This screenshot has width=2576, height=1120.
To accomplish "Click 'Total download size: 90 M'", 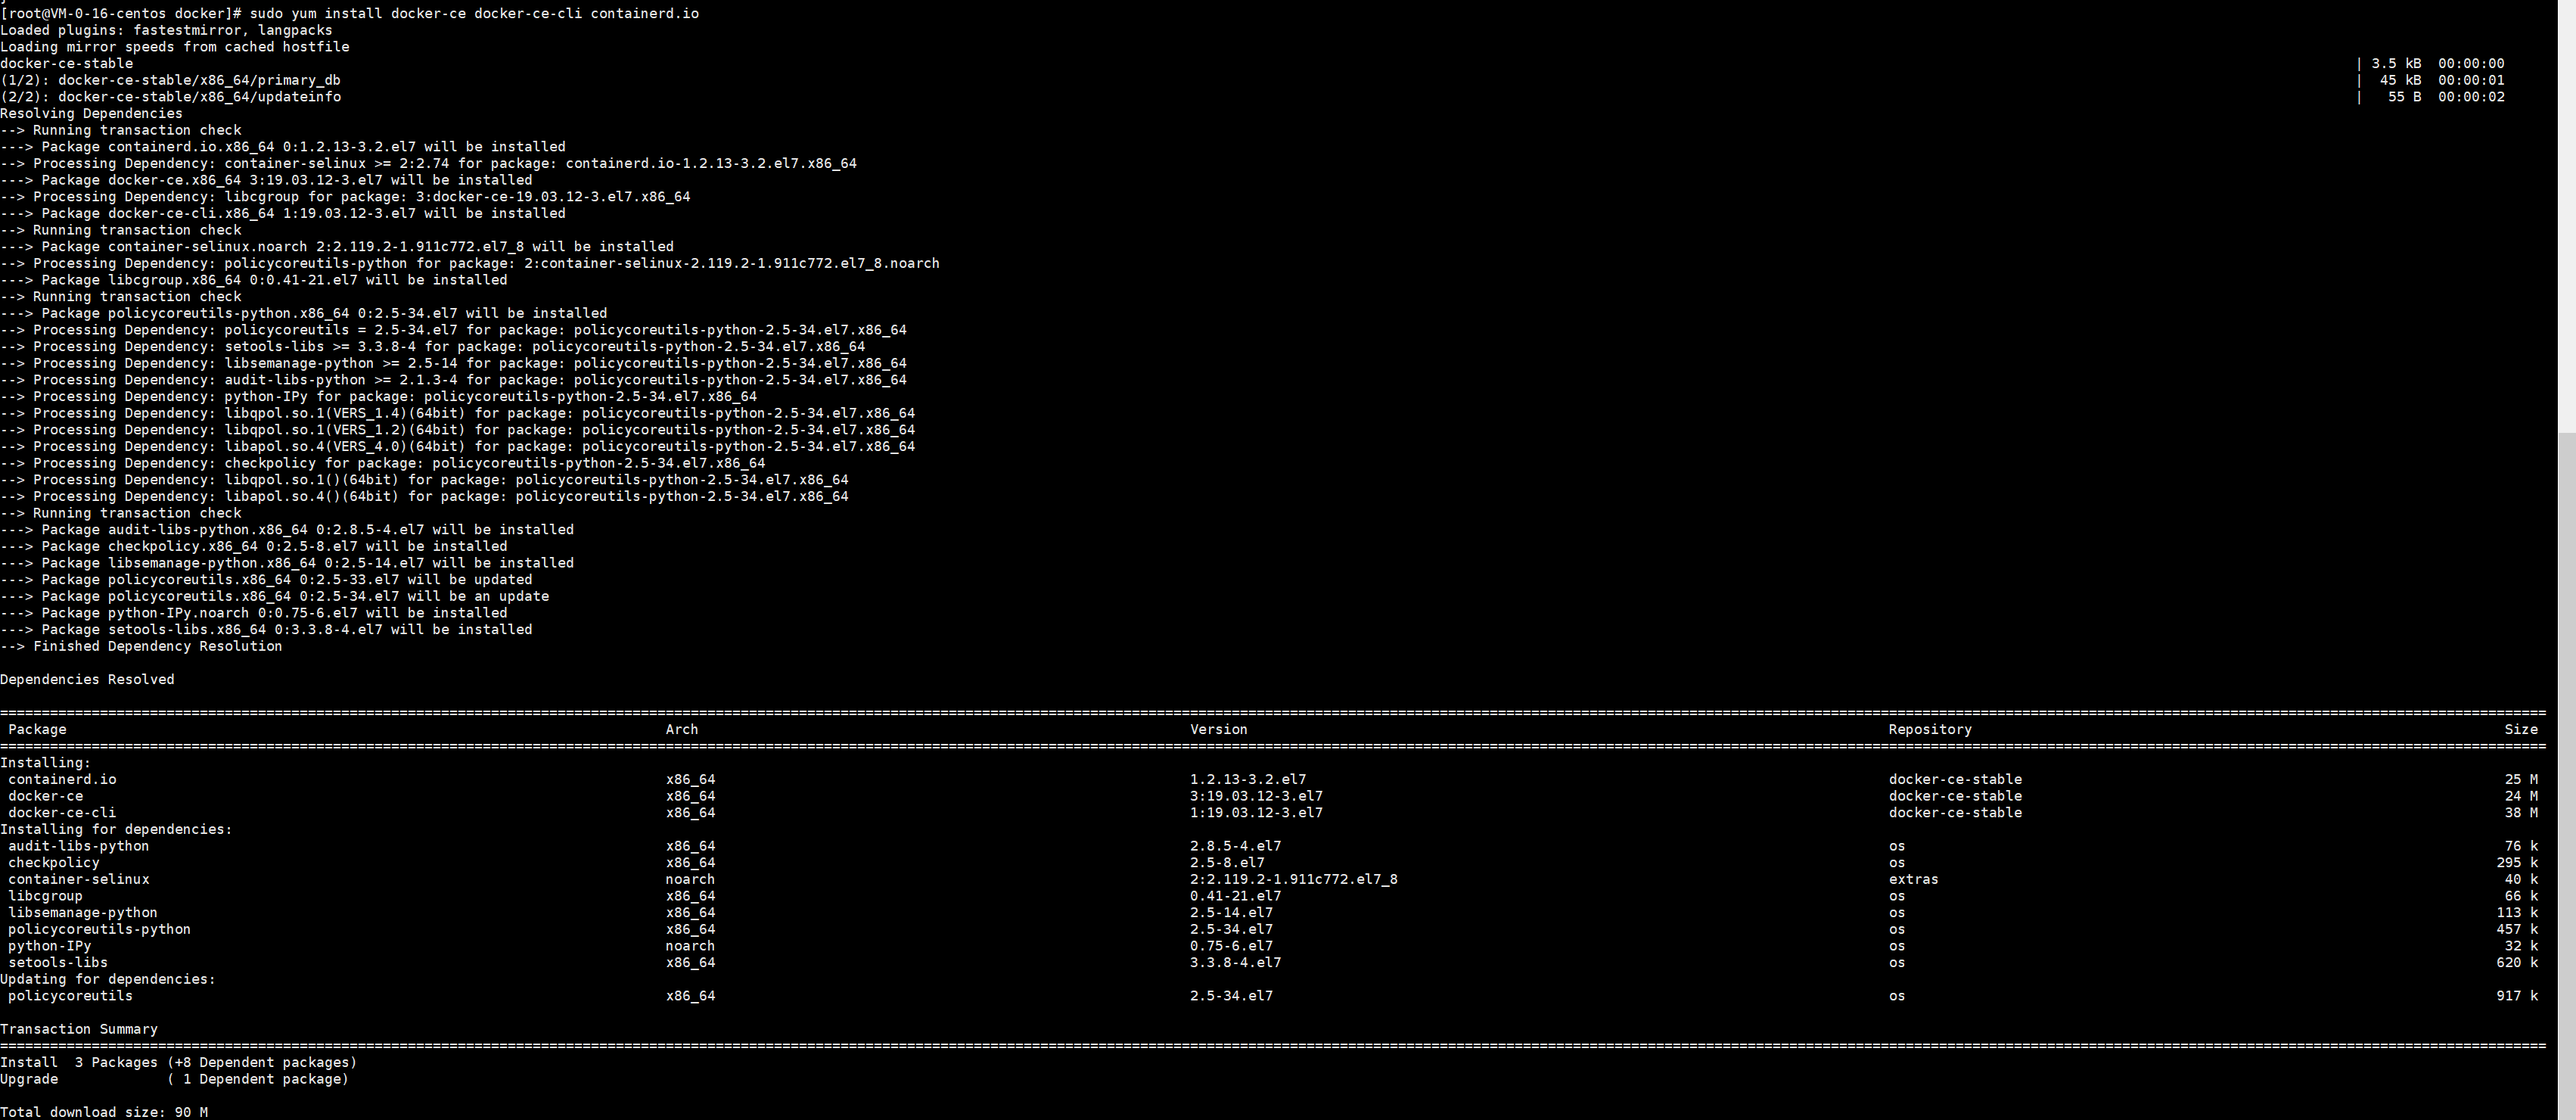I will tap(104, 1112).
